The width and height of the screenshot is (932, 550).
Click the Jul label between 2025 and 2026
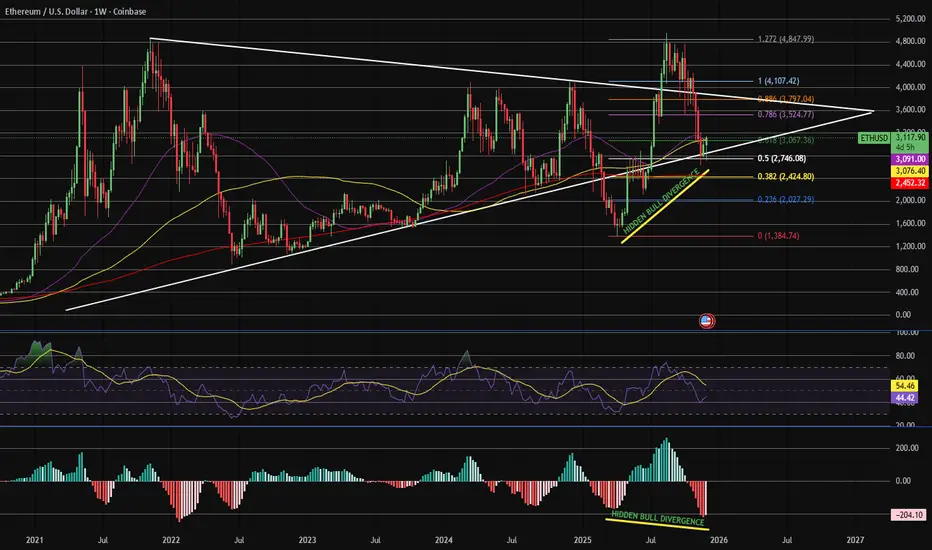coord(651,540)
